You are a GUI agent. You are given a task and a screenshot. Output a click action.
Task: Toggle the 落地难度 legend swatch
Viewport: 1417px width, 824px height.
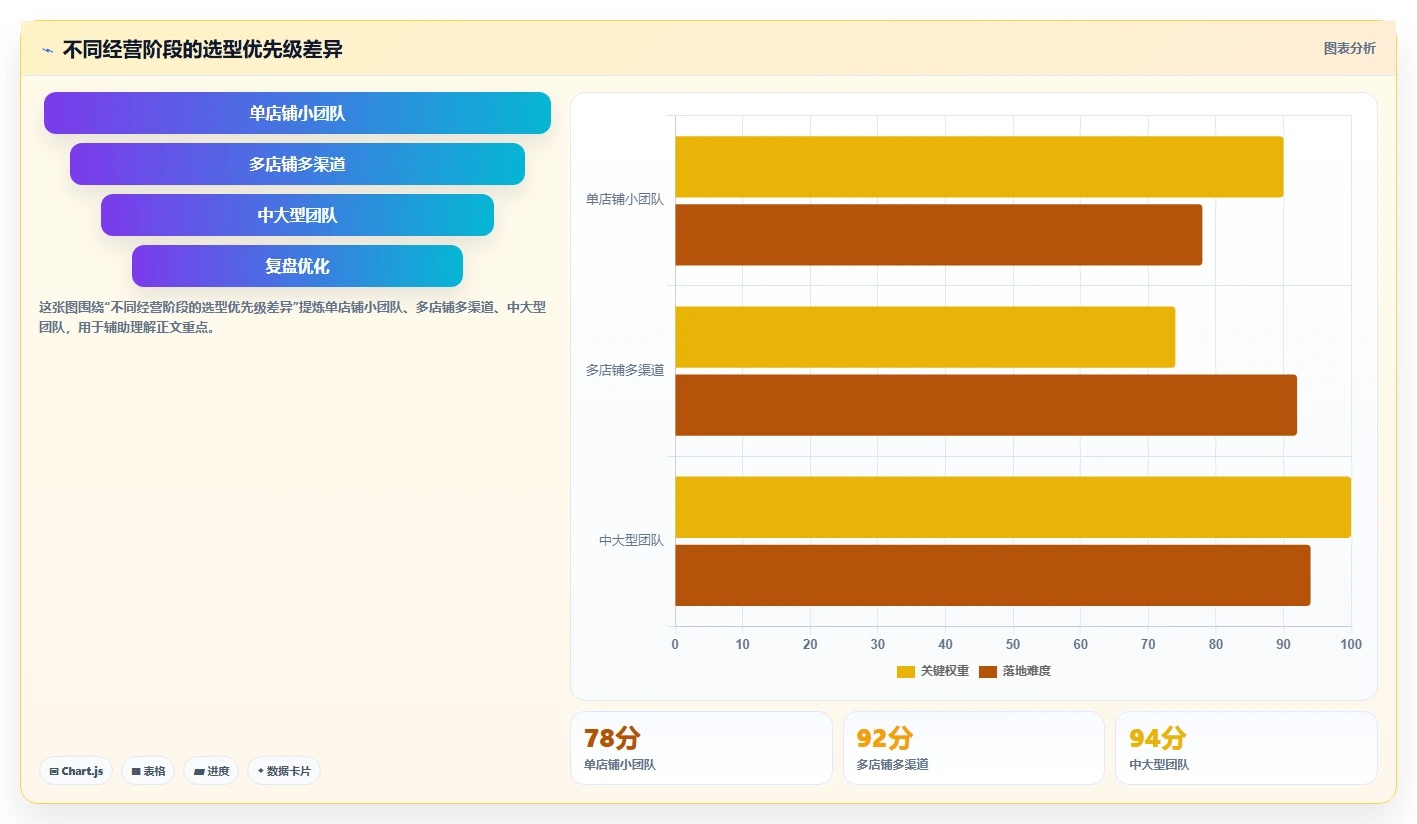pos(988,671)
